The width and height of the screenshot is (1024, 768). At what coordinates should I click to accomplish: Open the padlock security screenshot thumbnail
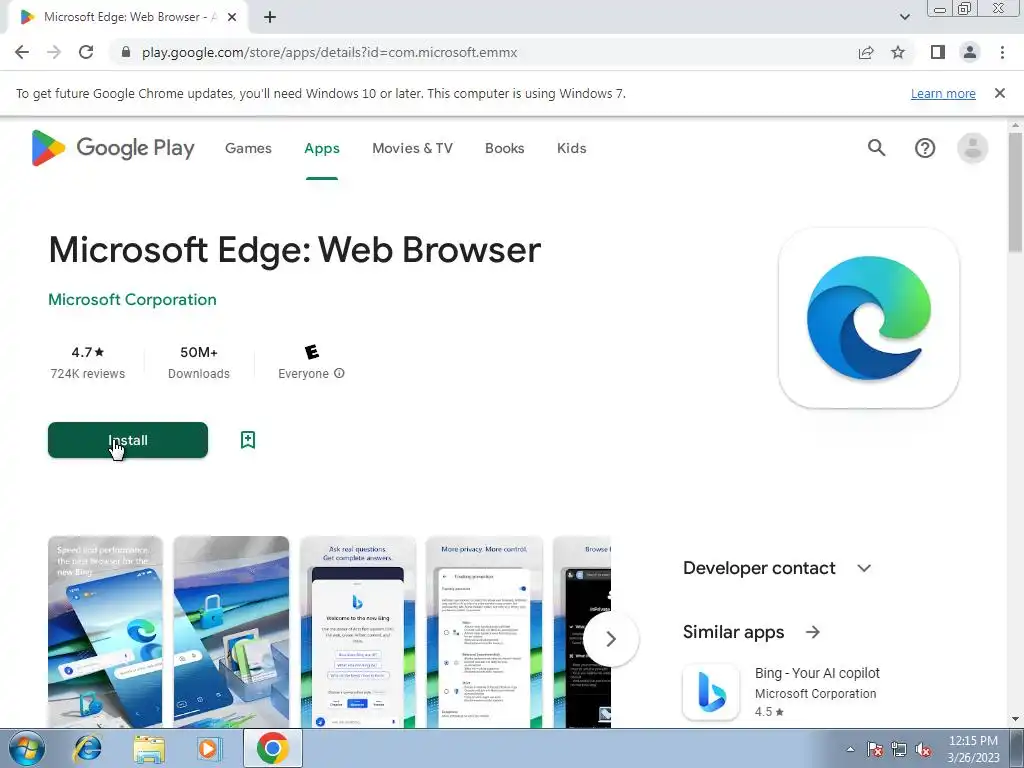[x=231, y=632]
